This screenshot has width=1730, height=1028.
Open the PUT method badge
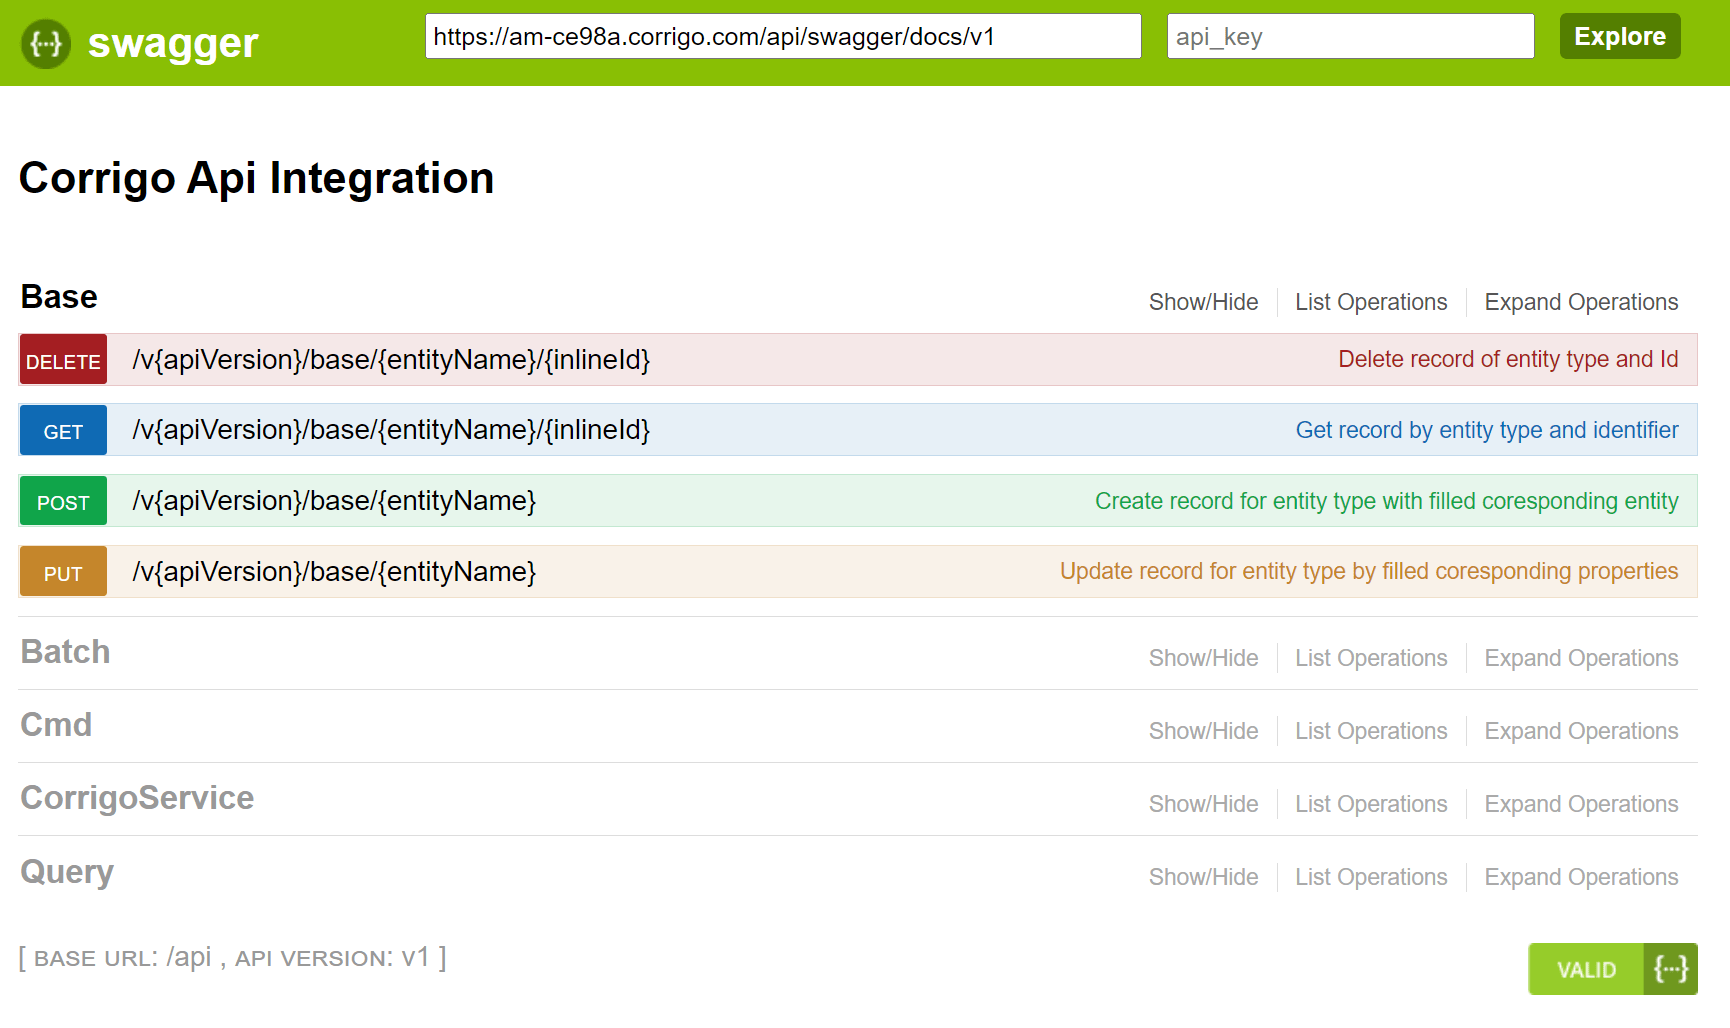(x=63, y=572)
